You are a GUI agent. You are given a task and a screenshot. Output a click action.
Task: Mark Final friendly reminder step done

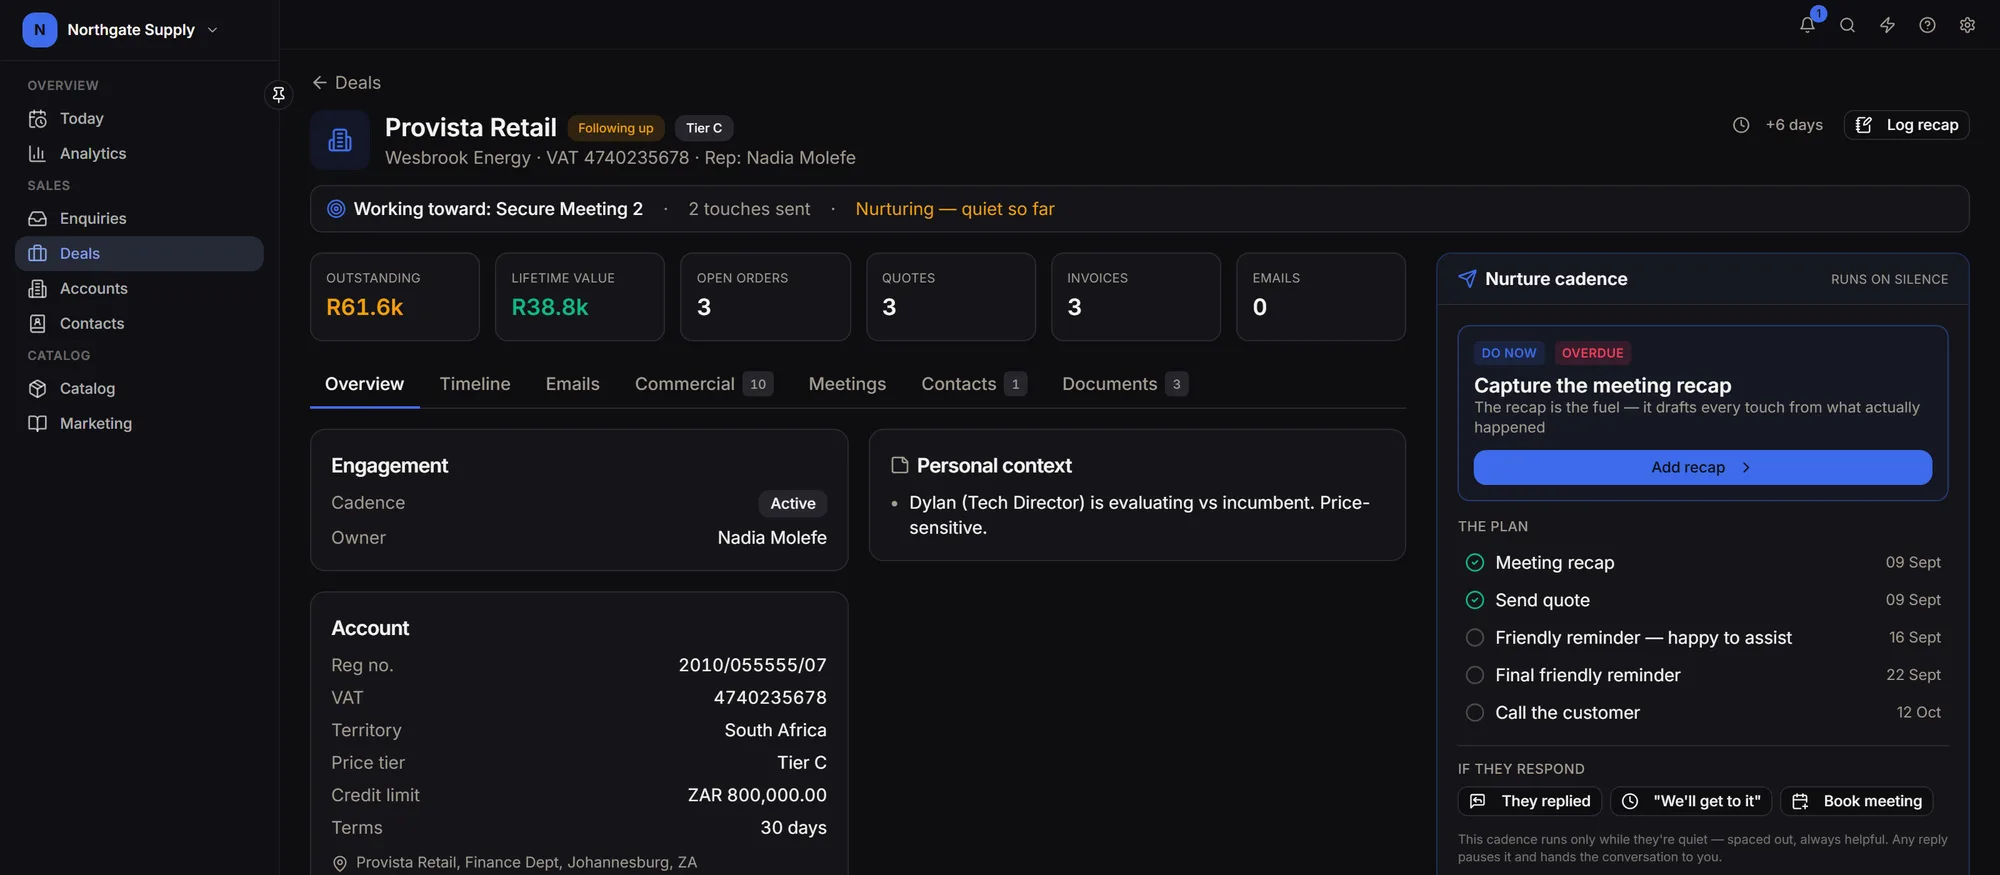1475,675
